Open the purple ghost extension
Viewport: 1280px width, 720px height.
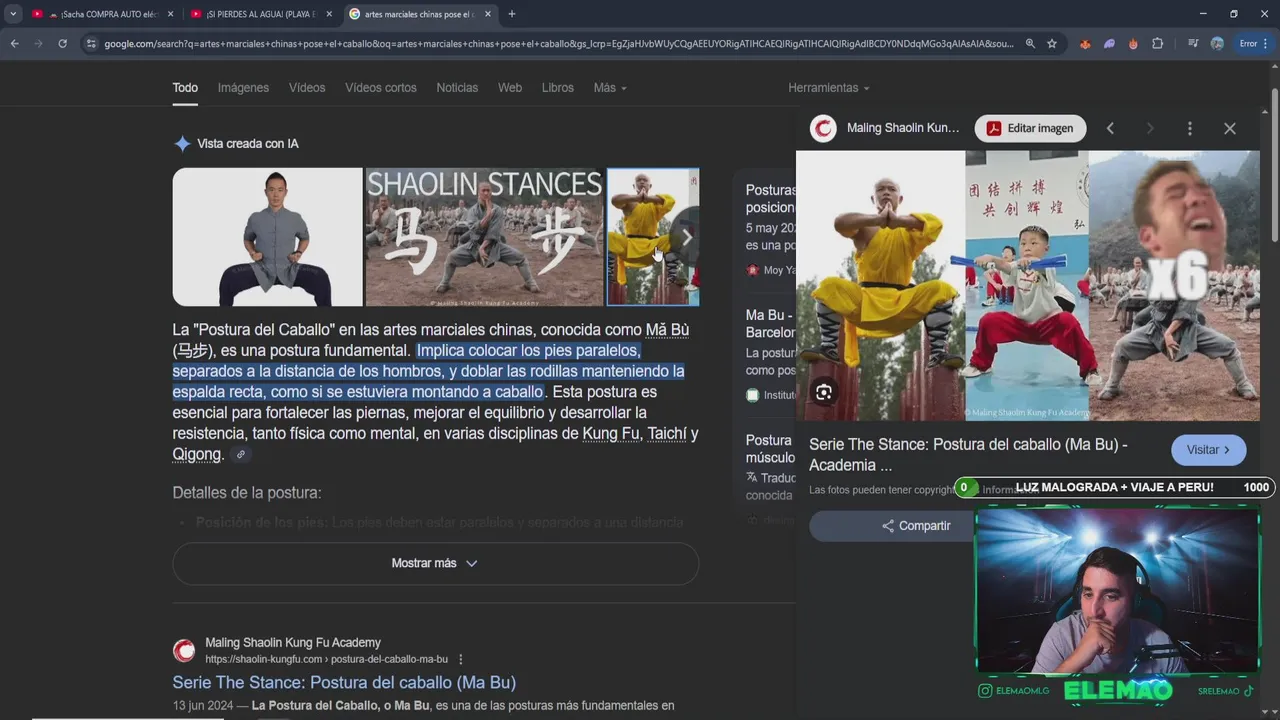point(1109,44)
